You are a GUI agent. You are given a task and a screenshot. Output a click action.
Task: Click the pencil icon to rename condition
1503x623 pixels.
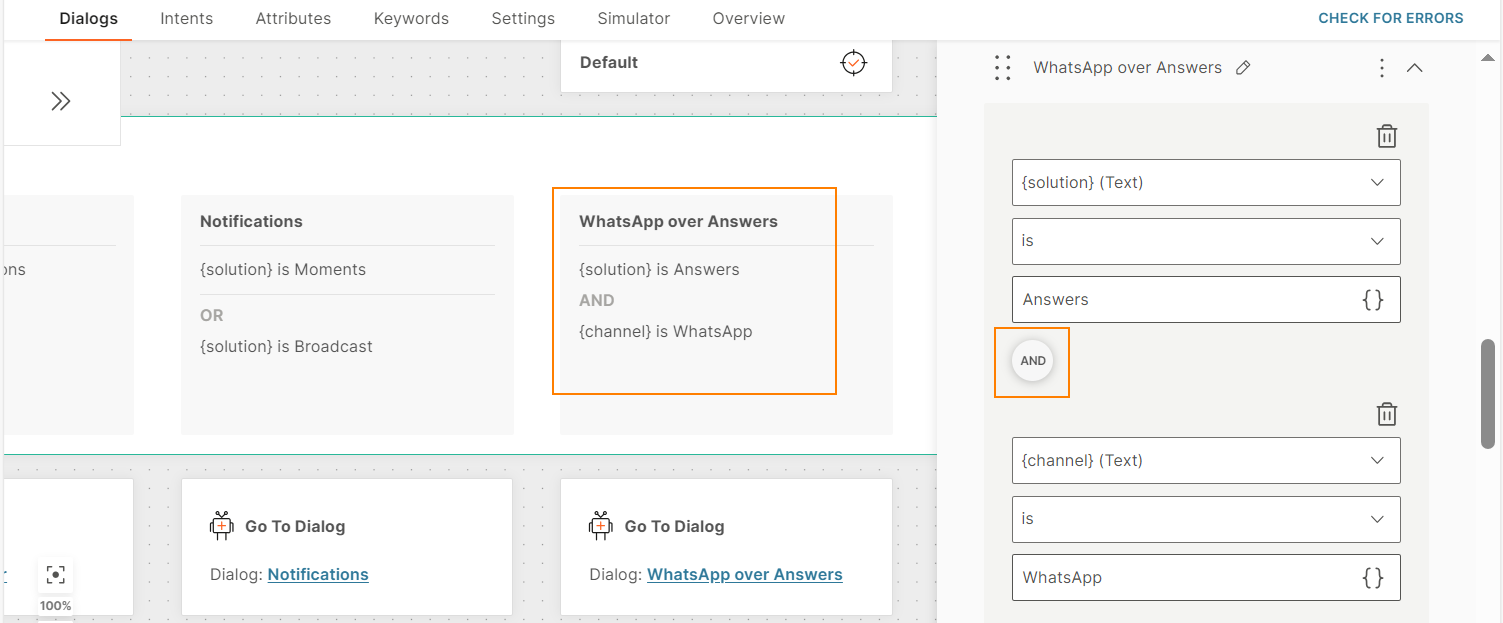tap(1243, 68)
